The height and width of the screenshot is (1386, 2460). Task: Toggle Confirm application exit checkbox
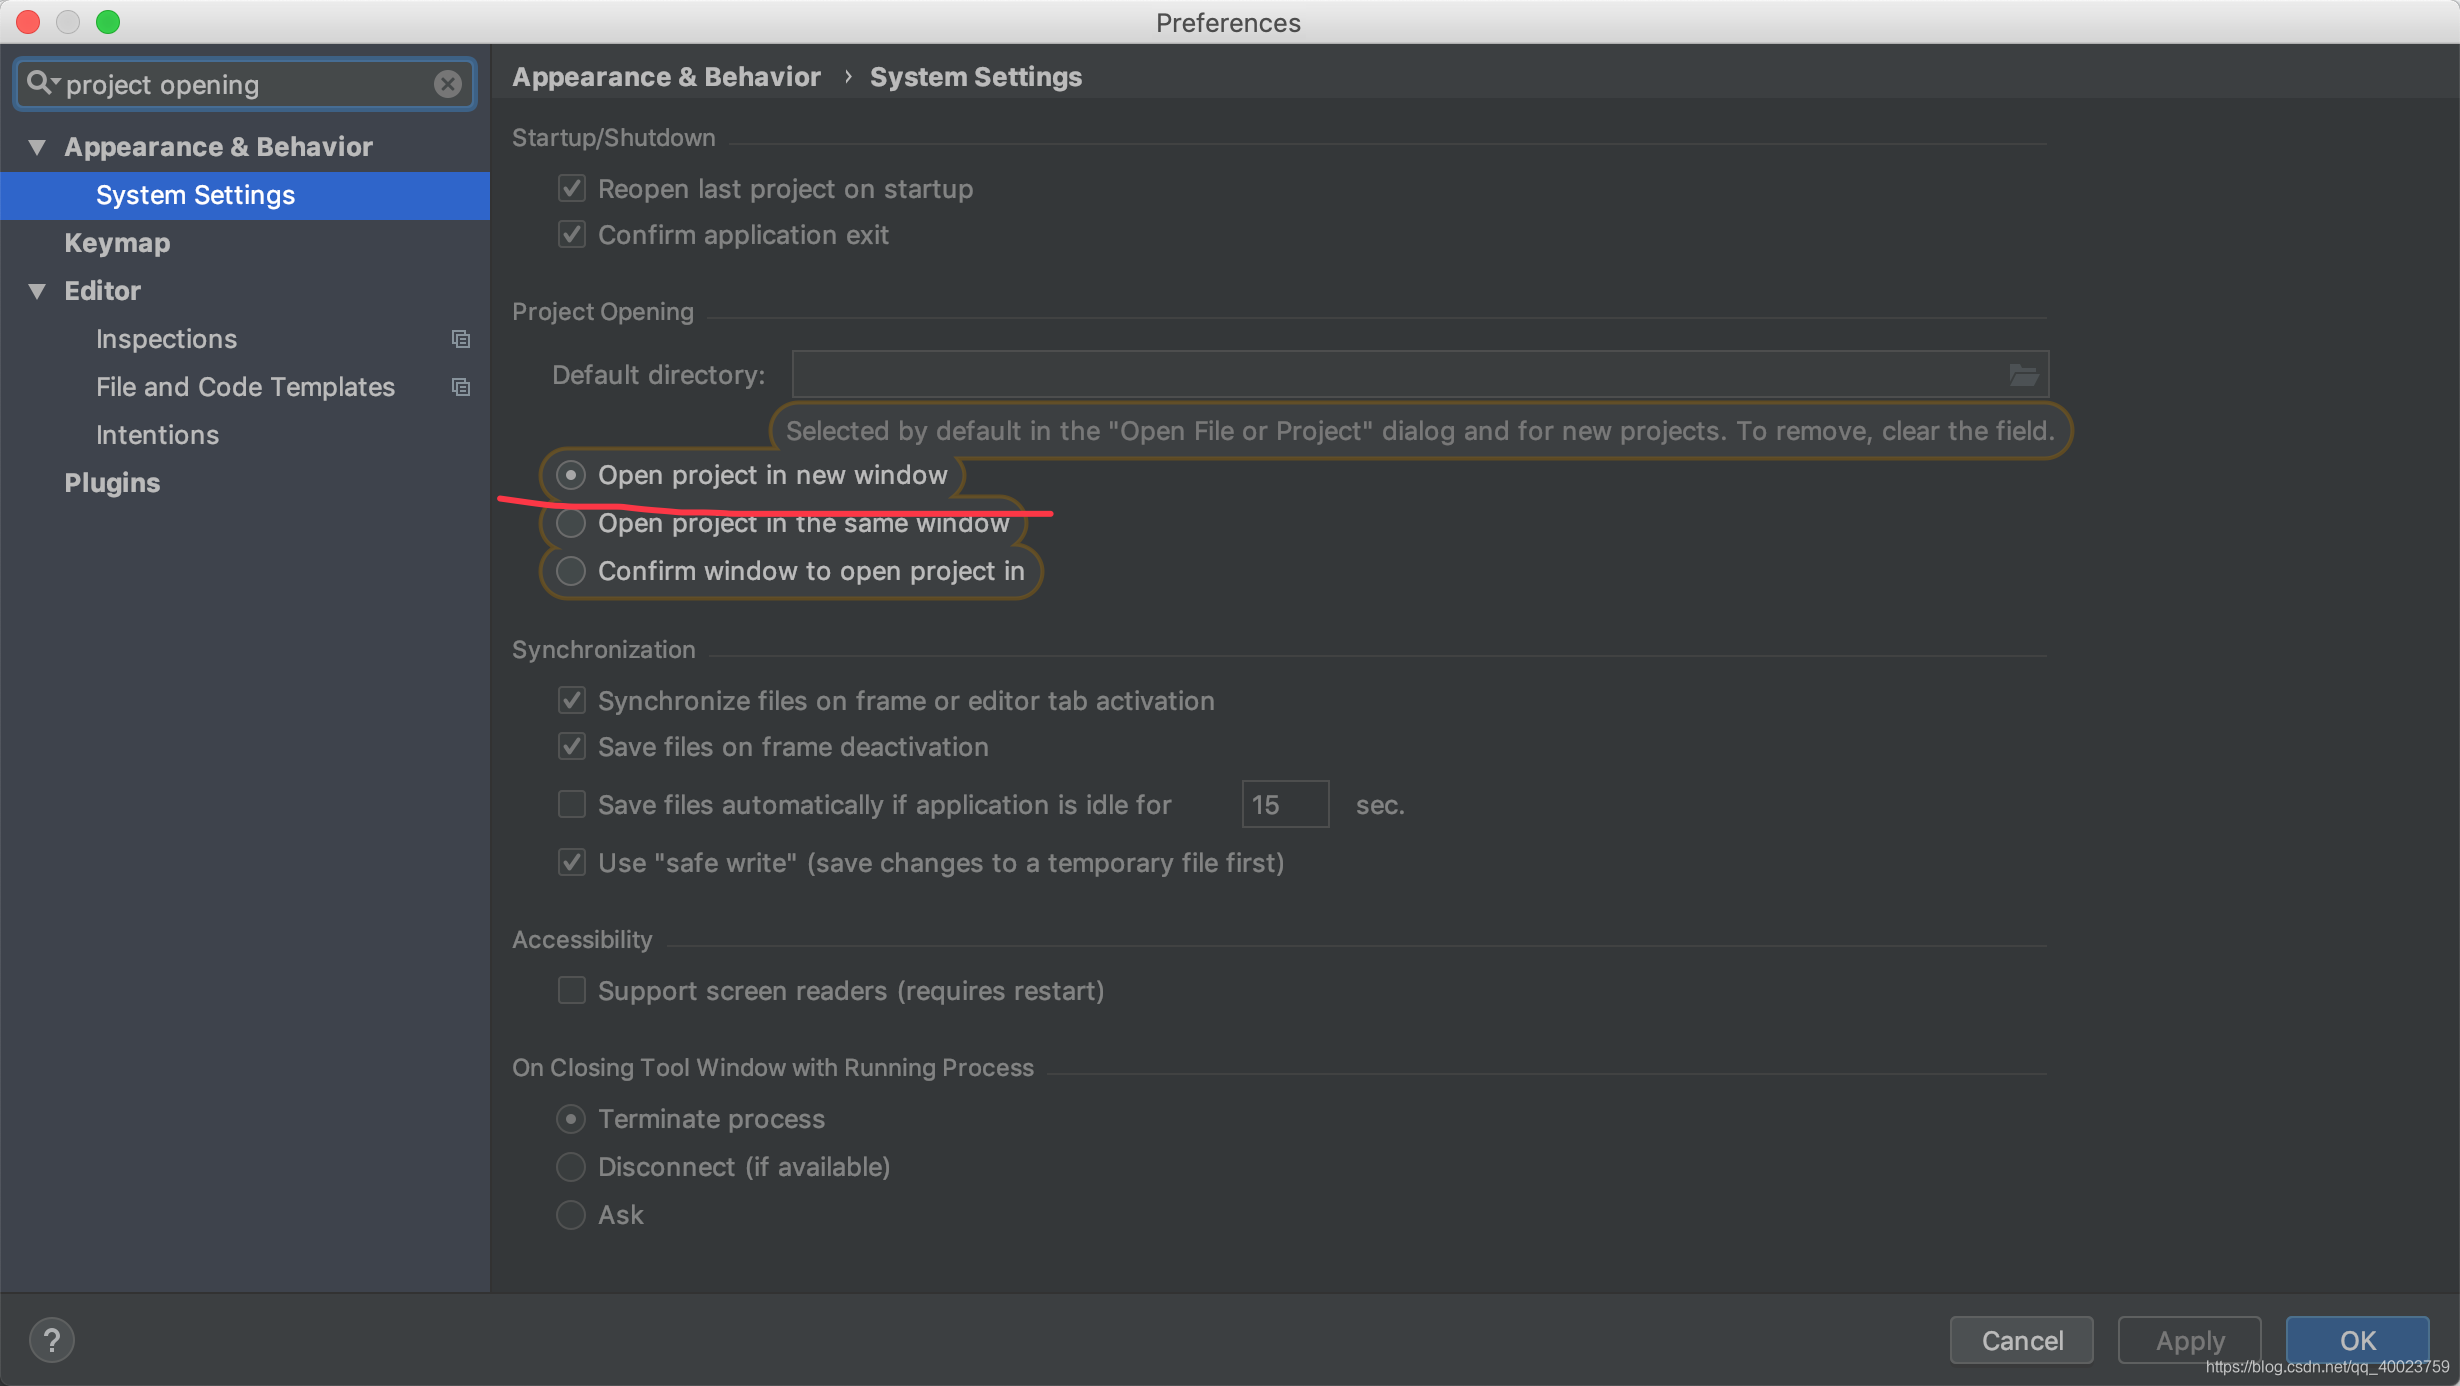point(571,235)
